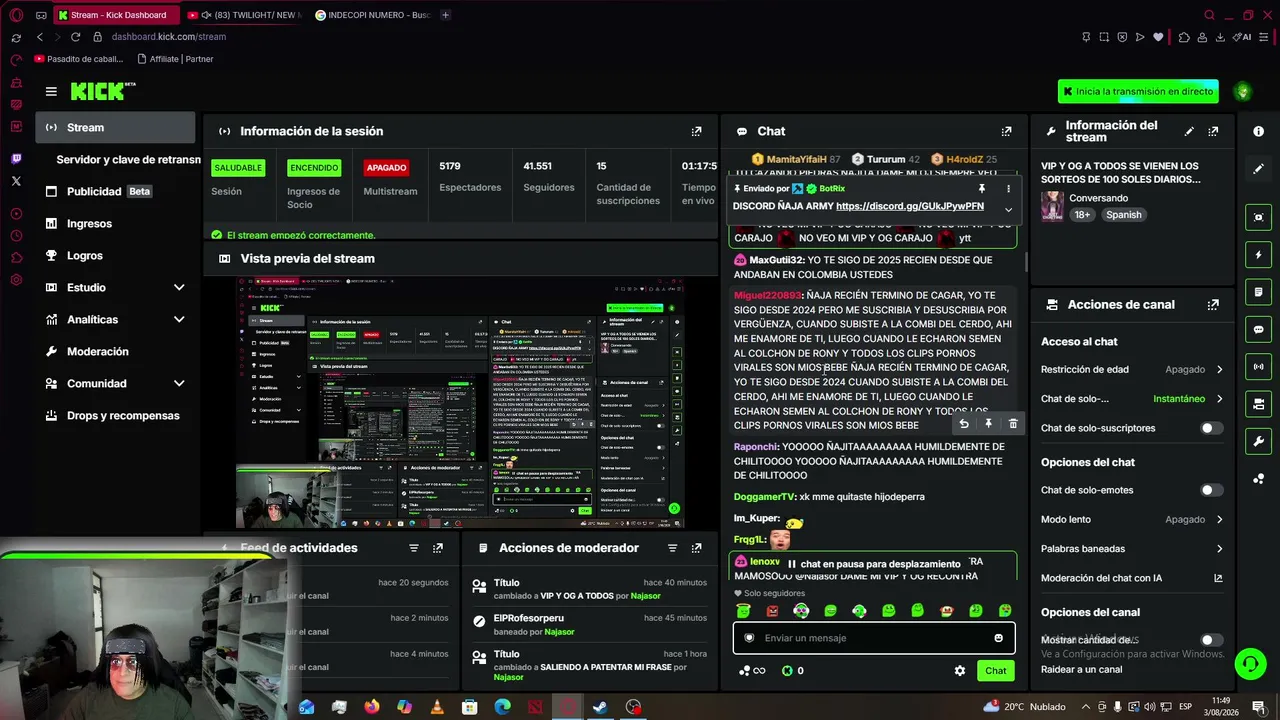Image resolution: width=1280 pixels, height=720 pixels.
Task: Open Firefox from the taskbar
Action: 372,707
